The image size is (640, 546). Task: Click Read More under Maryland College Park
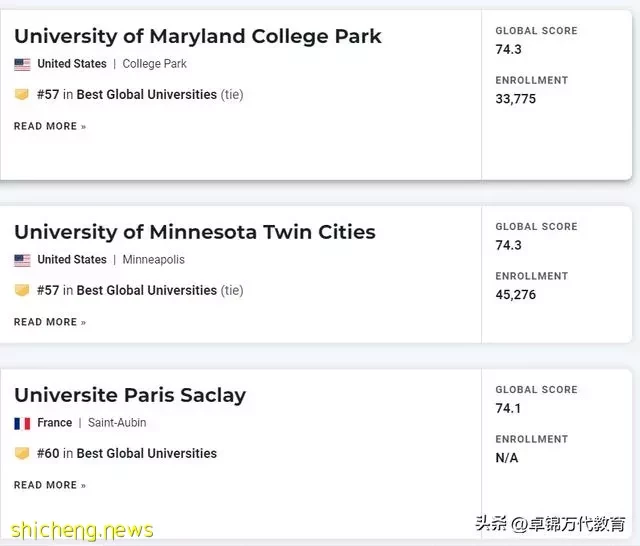tap(50, 126)
